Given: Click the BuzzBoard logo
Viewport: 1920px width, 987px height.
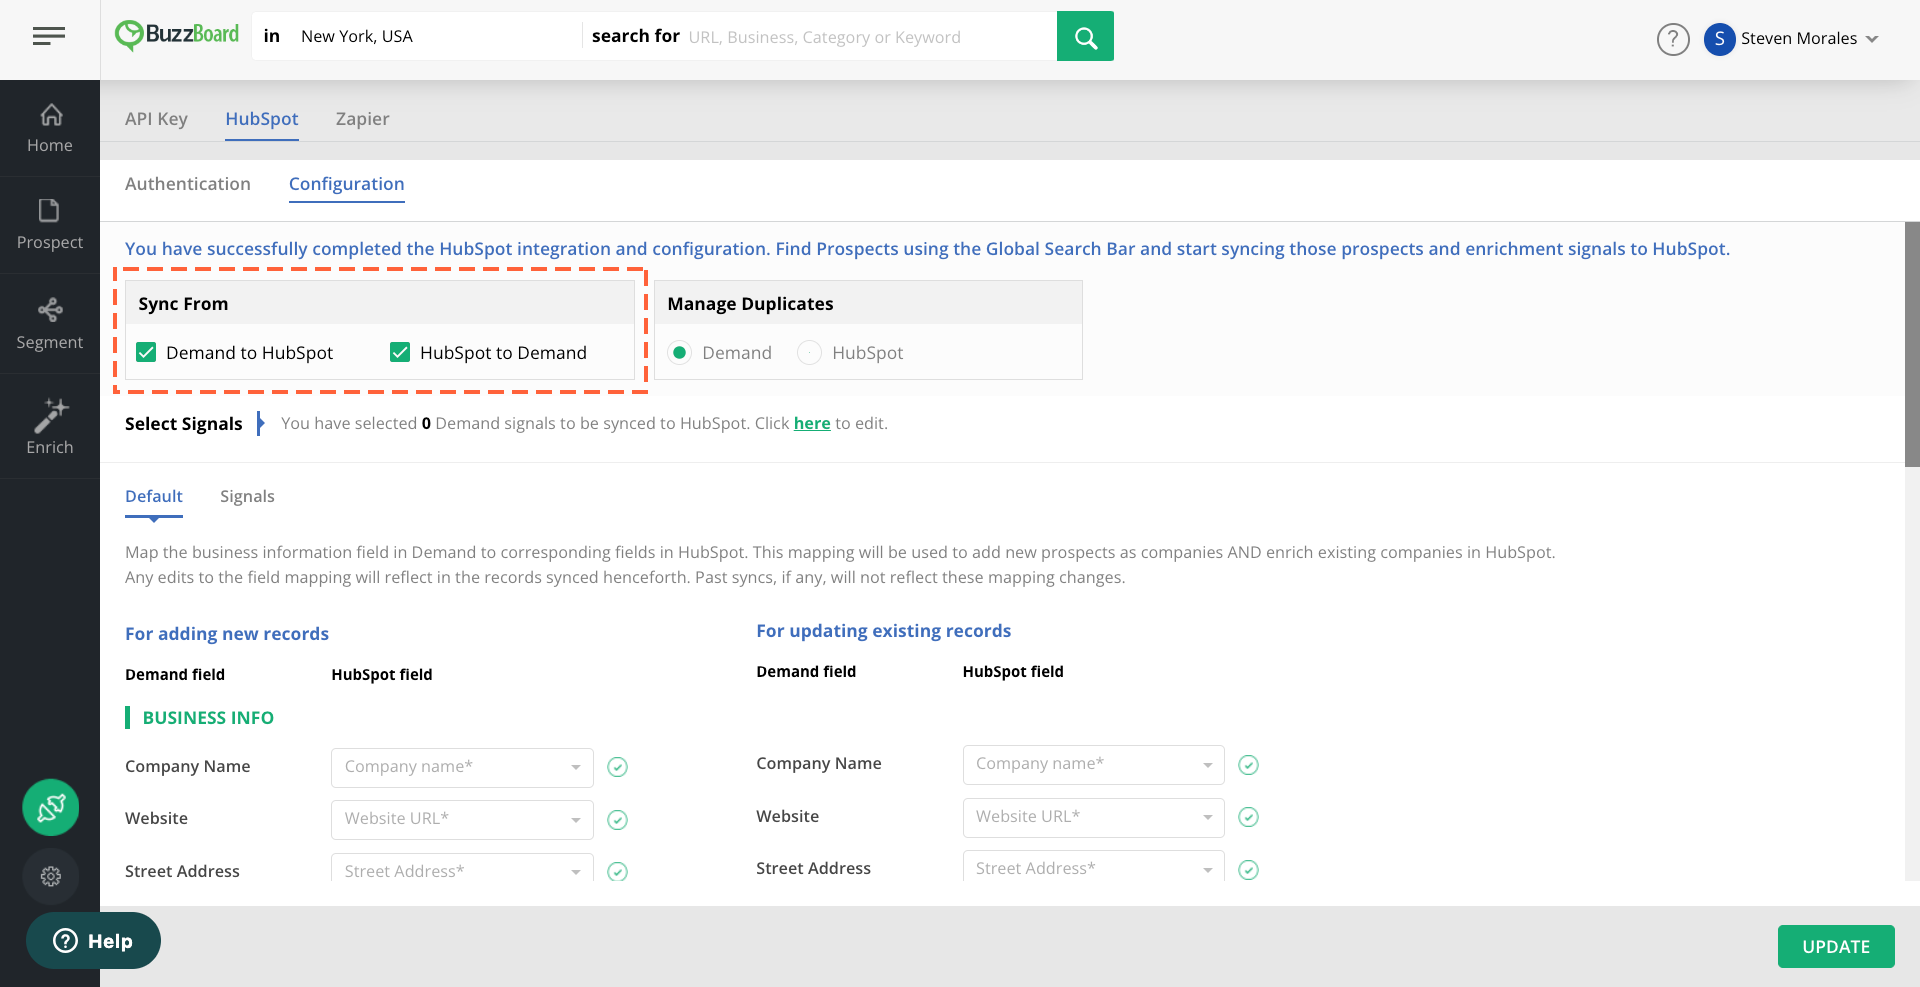Looking at the screenshot, I should pyautogui.click(x=177, y=35).
